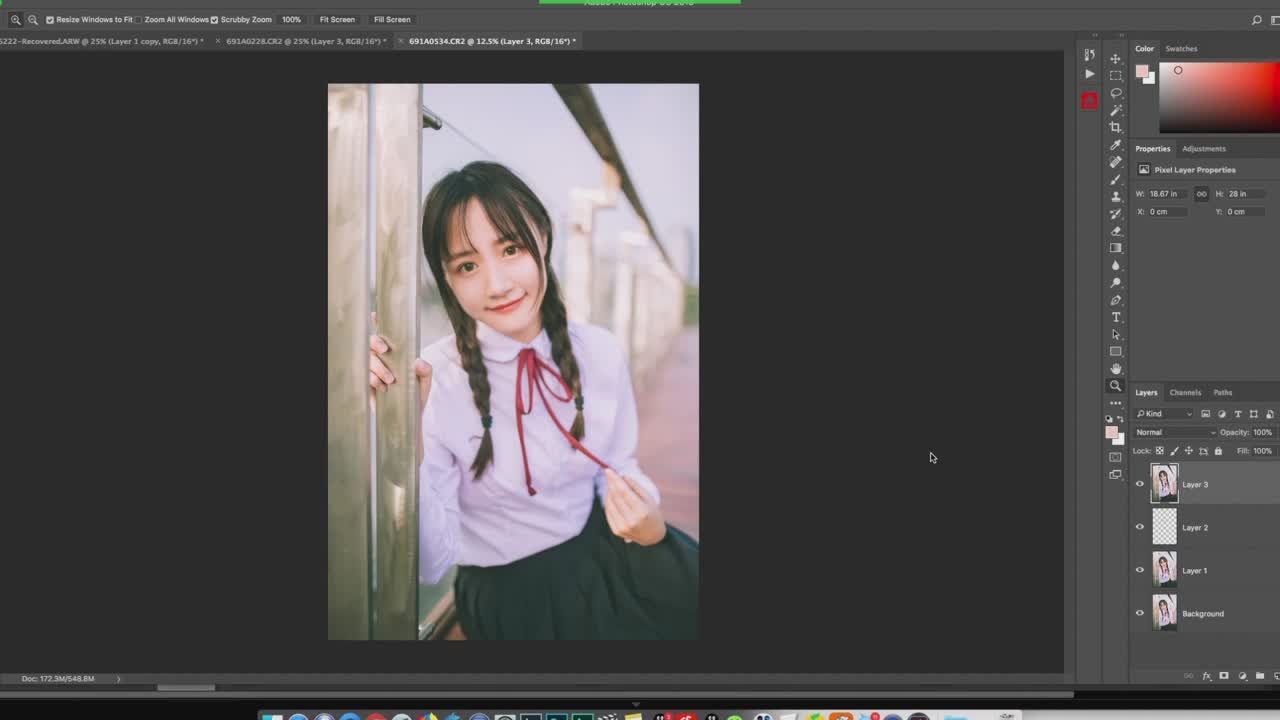The height and width of the screenshot is (720, 1280).
Task: Click the link width and height icon
Action: tap(1201, 194)
